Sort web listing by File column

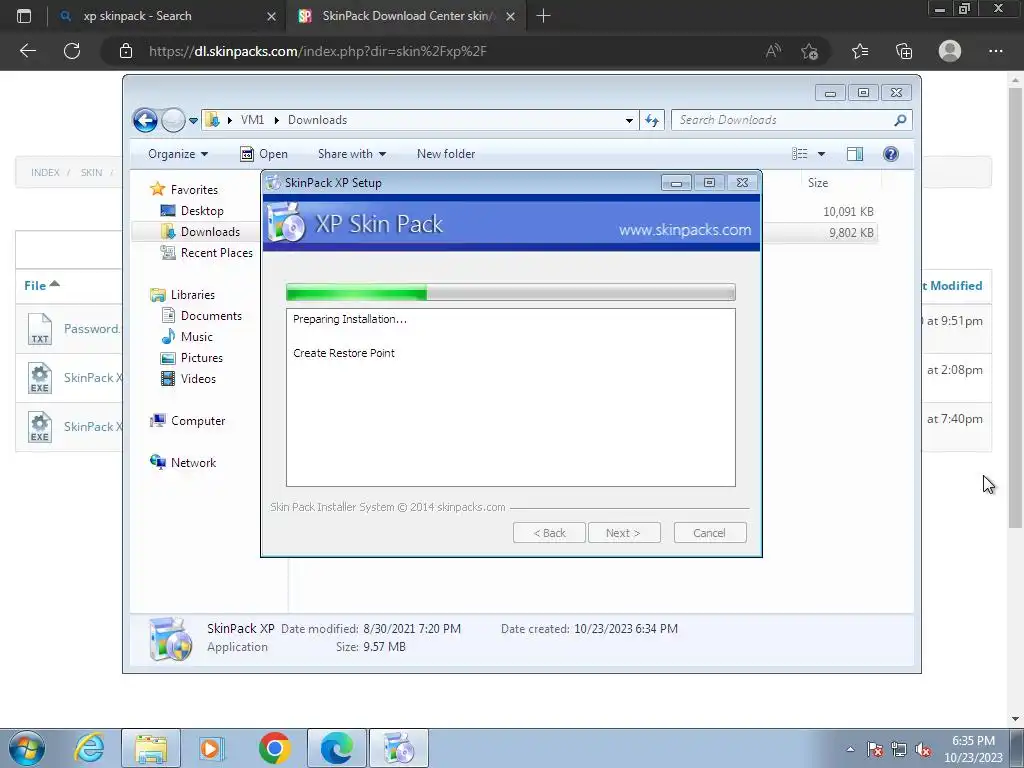click(41, 285)
